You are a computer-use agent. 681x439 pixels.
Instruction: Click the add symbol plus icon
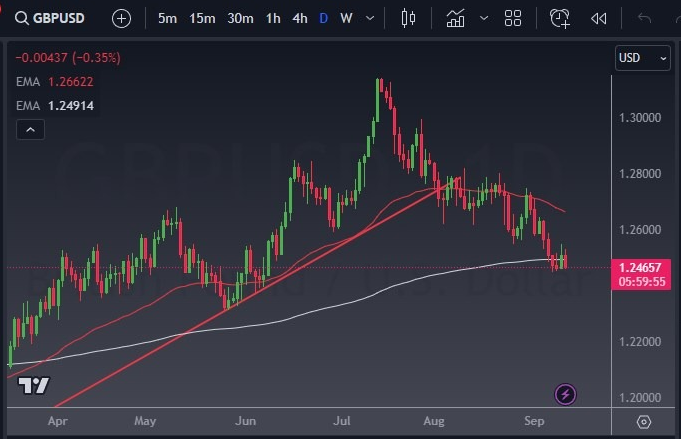pos(121,18)
